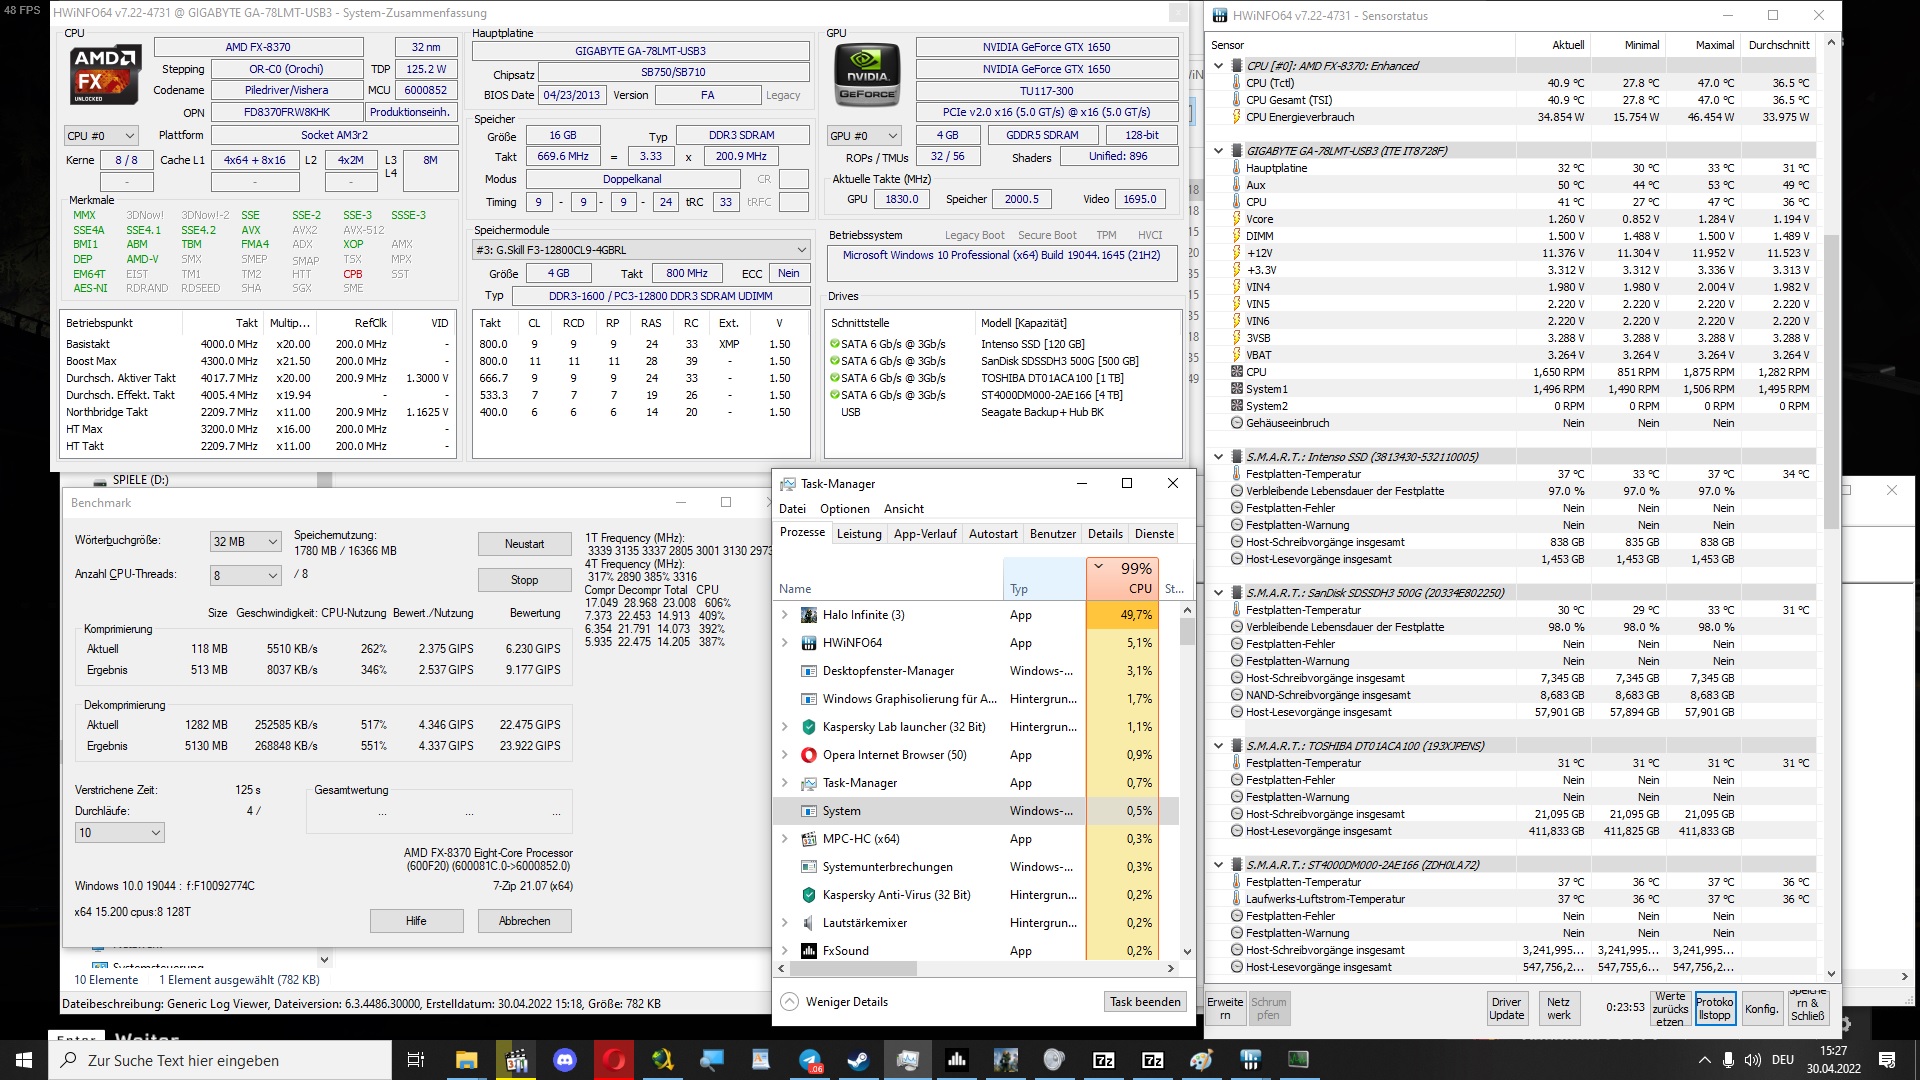This screenshot has width=1920, height=1080.
Task: Open the Optionen menu in Task-Manager
Action: click(844, 509)
